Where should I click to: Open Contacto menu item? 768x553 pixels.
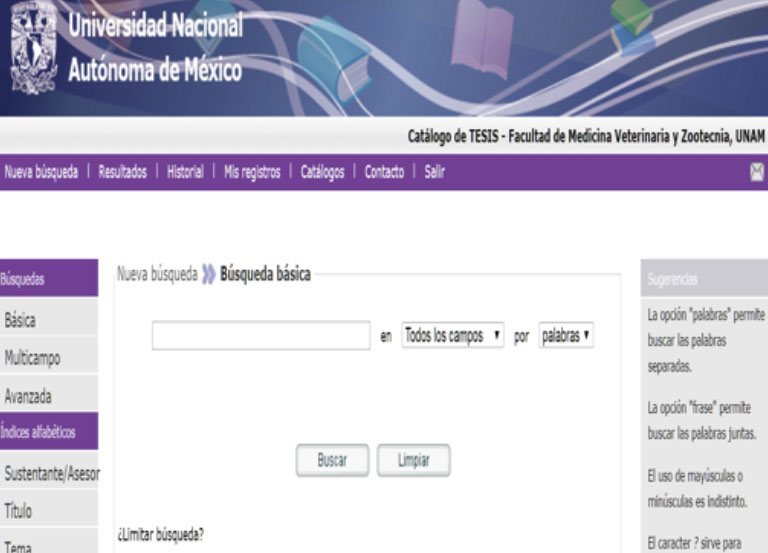[x=384, y=172]
